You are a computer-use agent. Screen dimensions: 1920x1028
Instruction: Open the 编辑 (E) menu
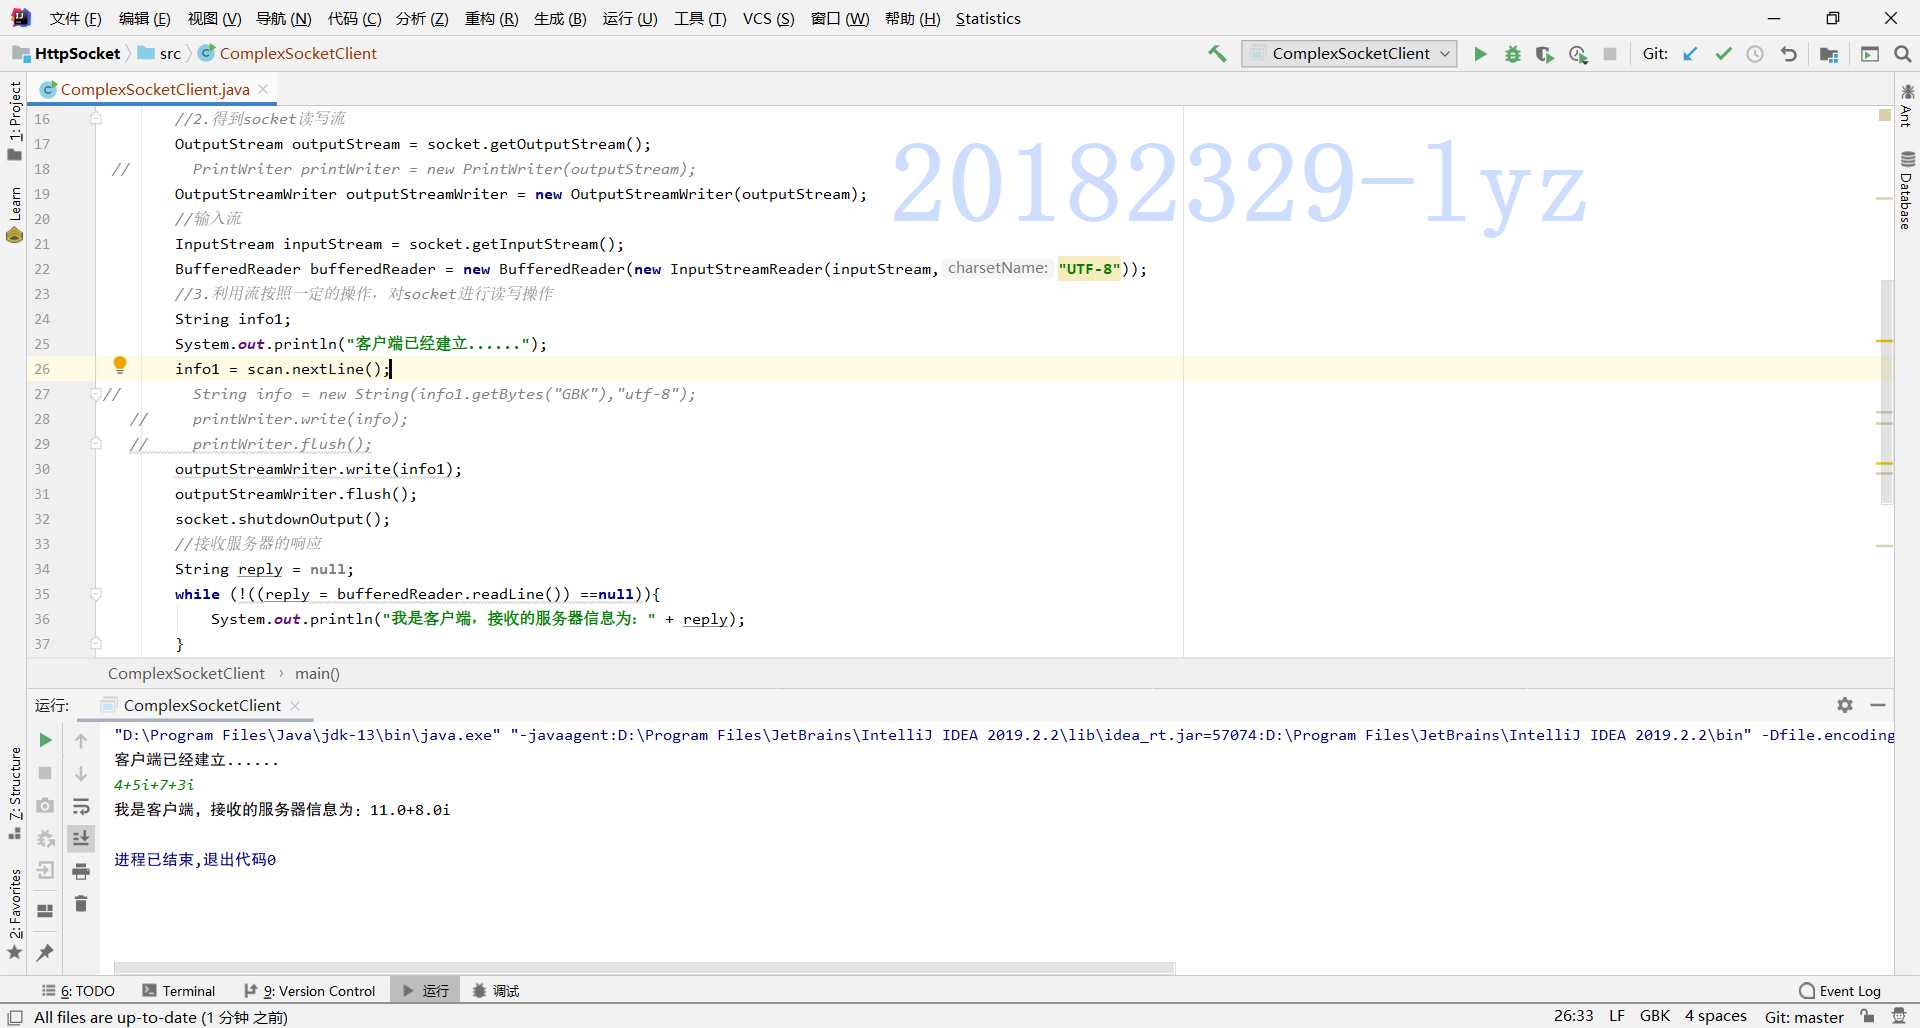click(144, 18)
